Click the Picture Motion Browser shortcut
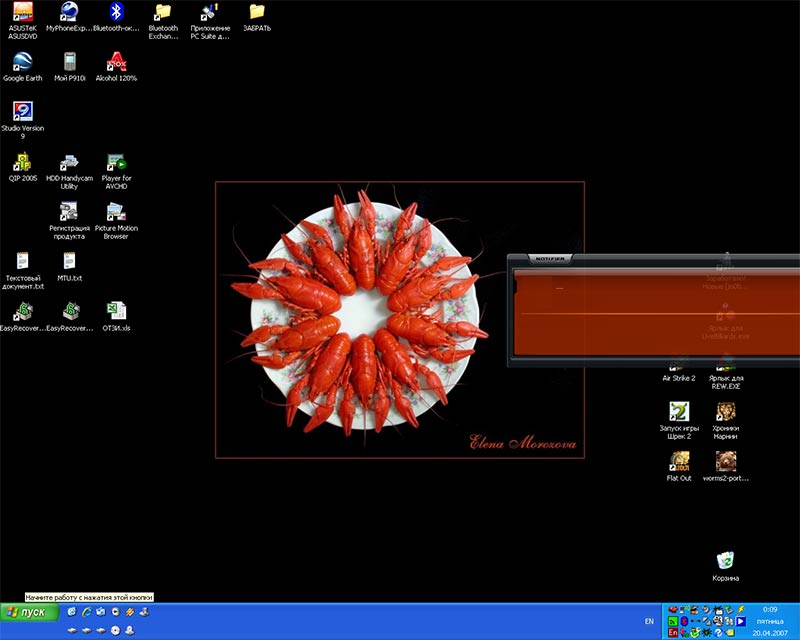This screenshot has width=800, height=640. click(116, 213)
